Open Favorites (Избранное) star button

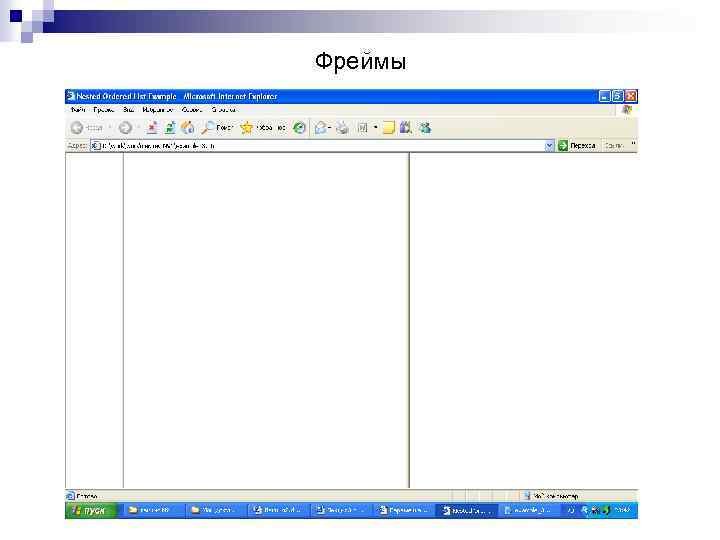[x=263, y=128]
